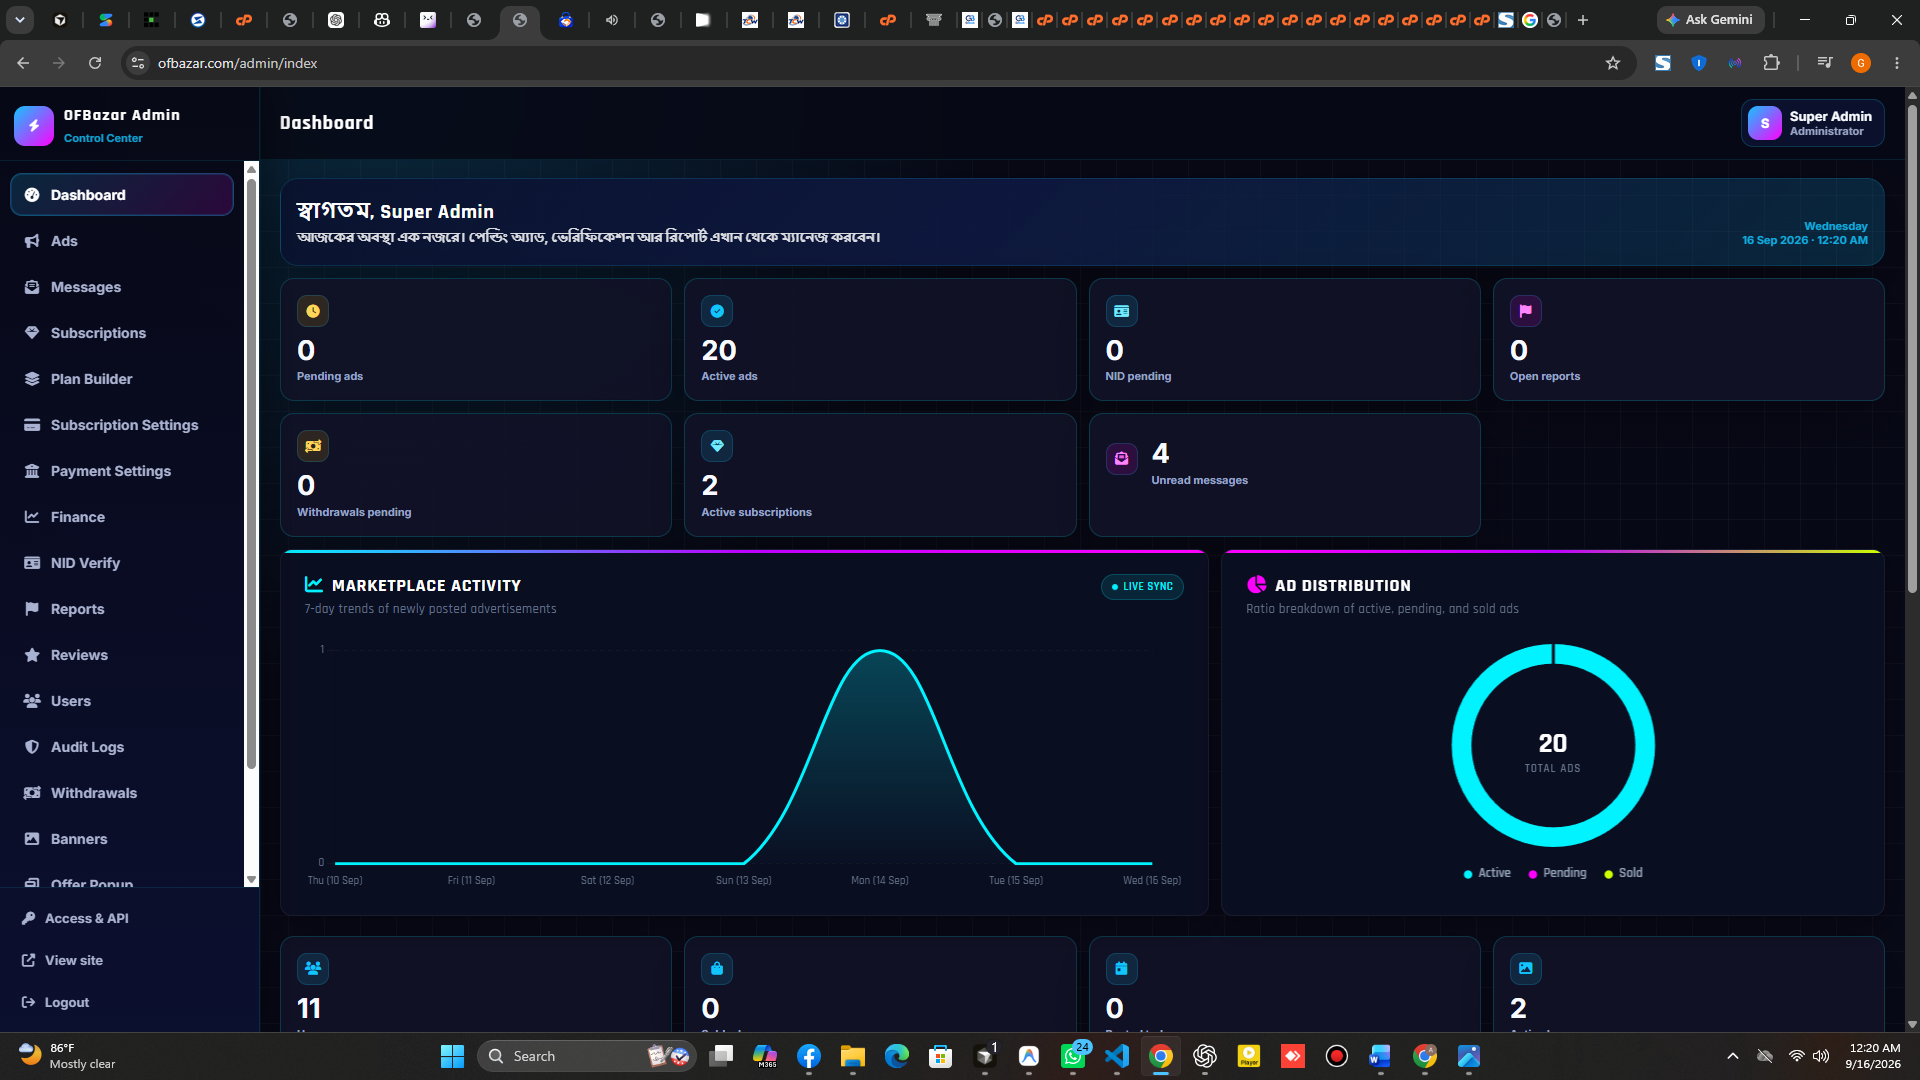
Task: Open the browser extensions puzzle icon
Action: click(x=1772, y=63)
